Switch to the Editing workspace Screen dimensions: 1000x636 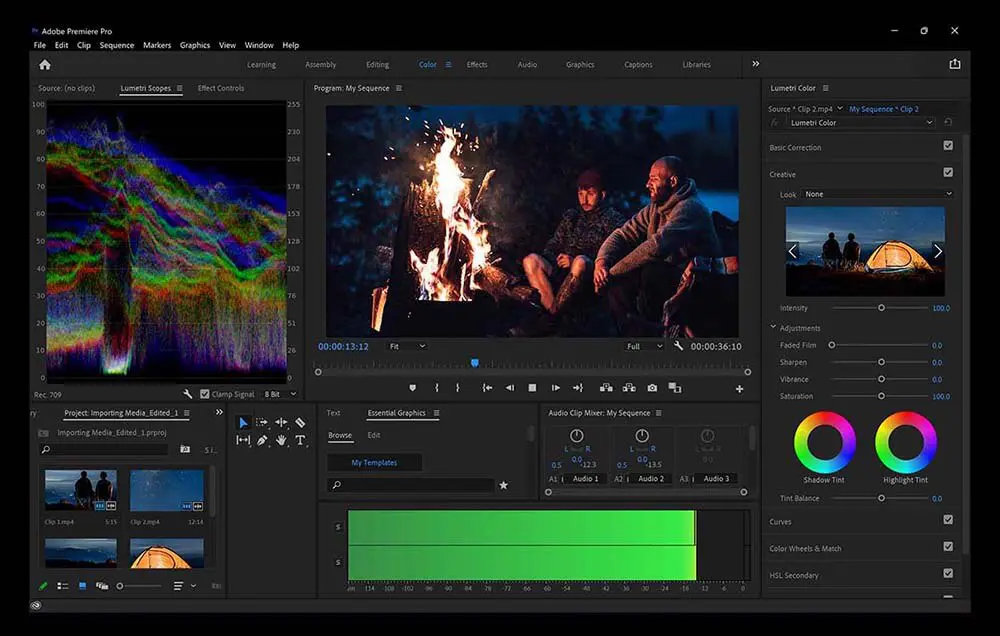click(x=378, y=64)
